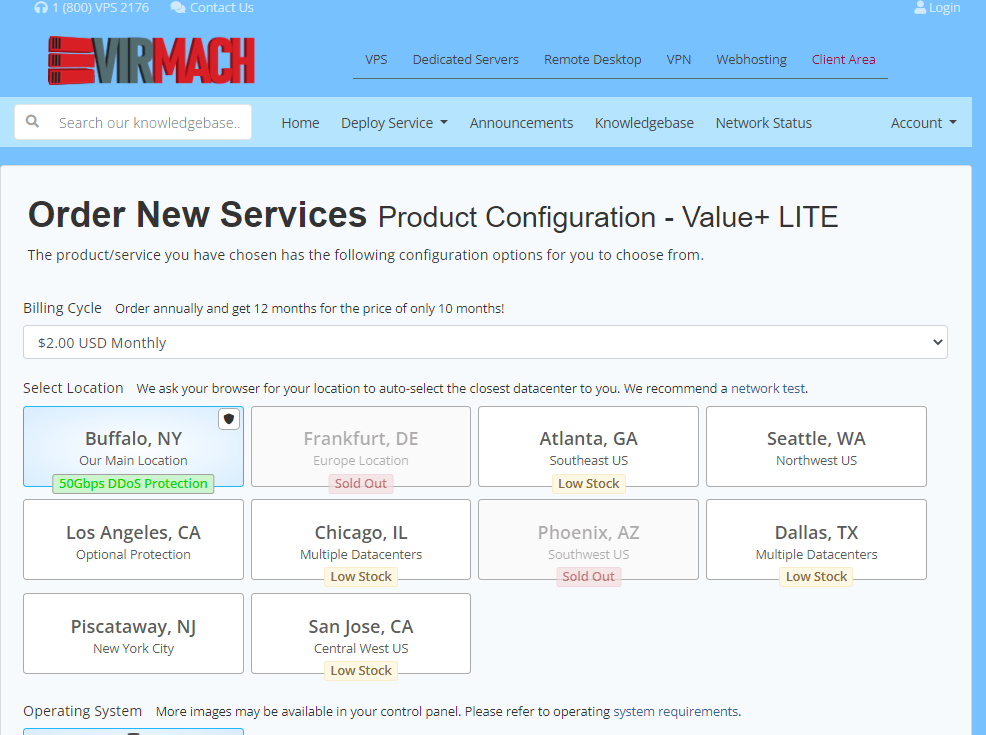Screen dimensions: 986x735
Task: Select the Seattle, WA location
Action: (x=816, y=446)
